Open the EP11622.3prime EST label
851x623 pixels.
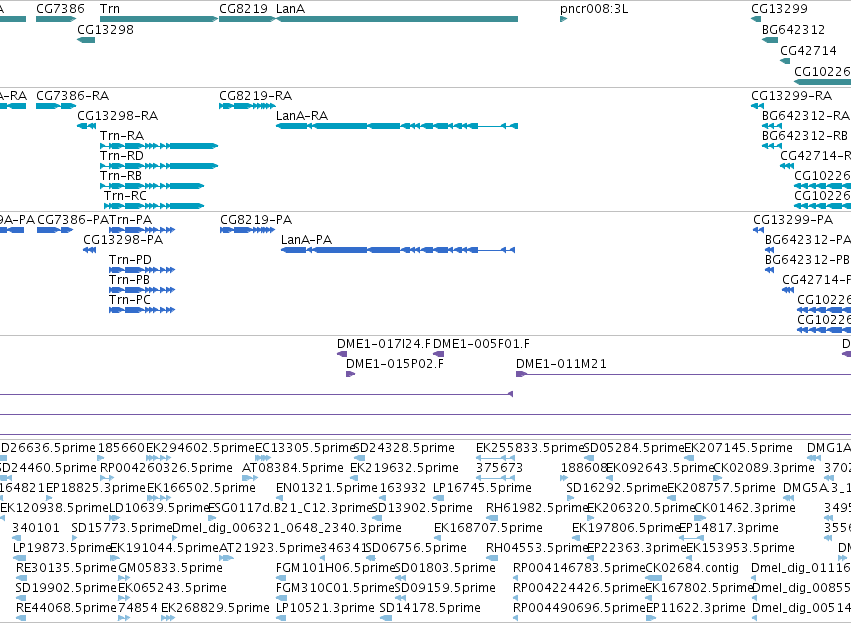695,609
